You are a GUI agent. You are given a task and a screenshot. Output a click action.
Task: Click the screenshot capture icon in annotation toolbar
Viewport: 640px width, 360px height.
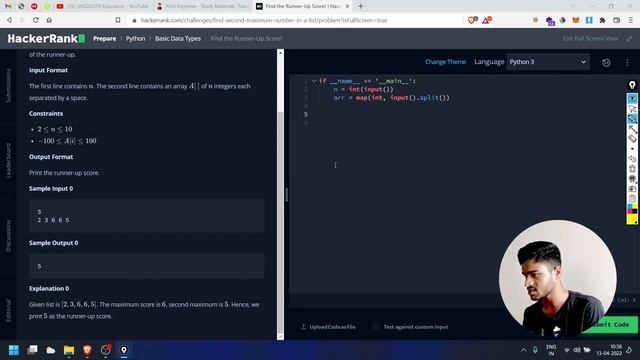point(632,189)
